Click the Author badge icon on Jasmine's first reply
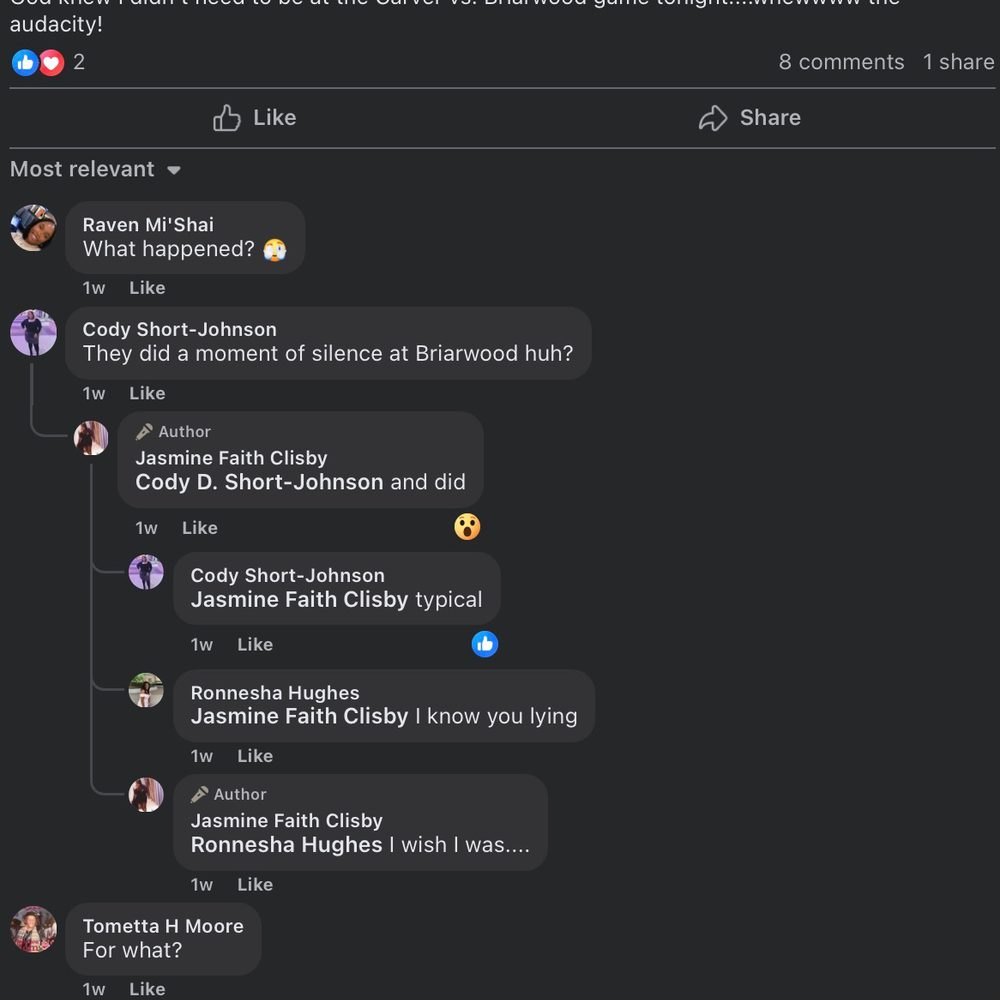Viewport: 1000px width, 1000px height. [145, 432]
